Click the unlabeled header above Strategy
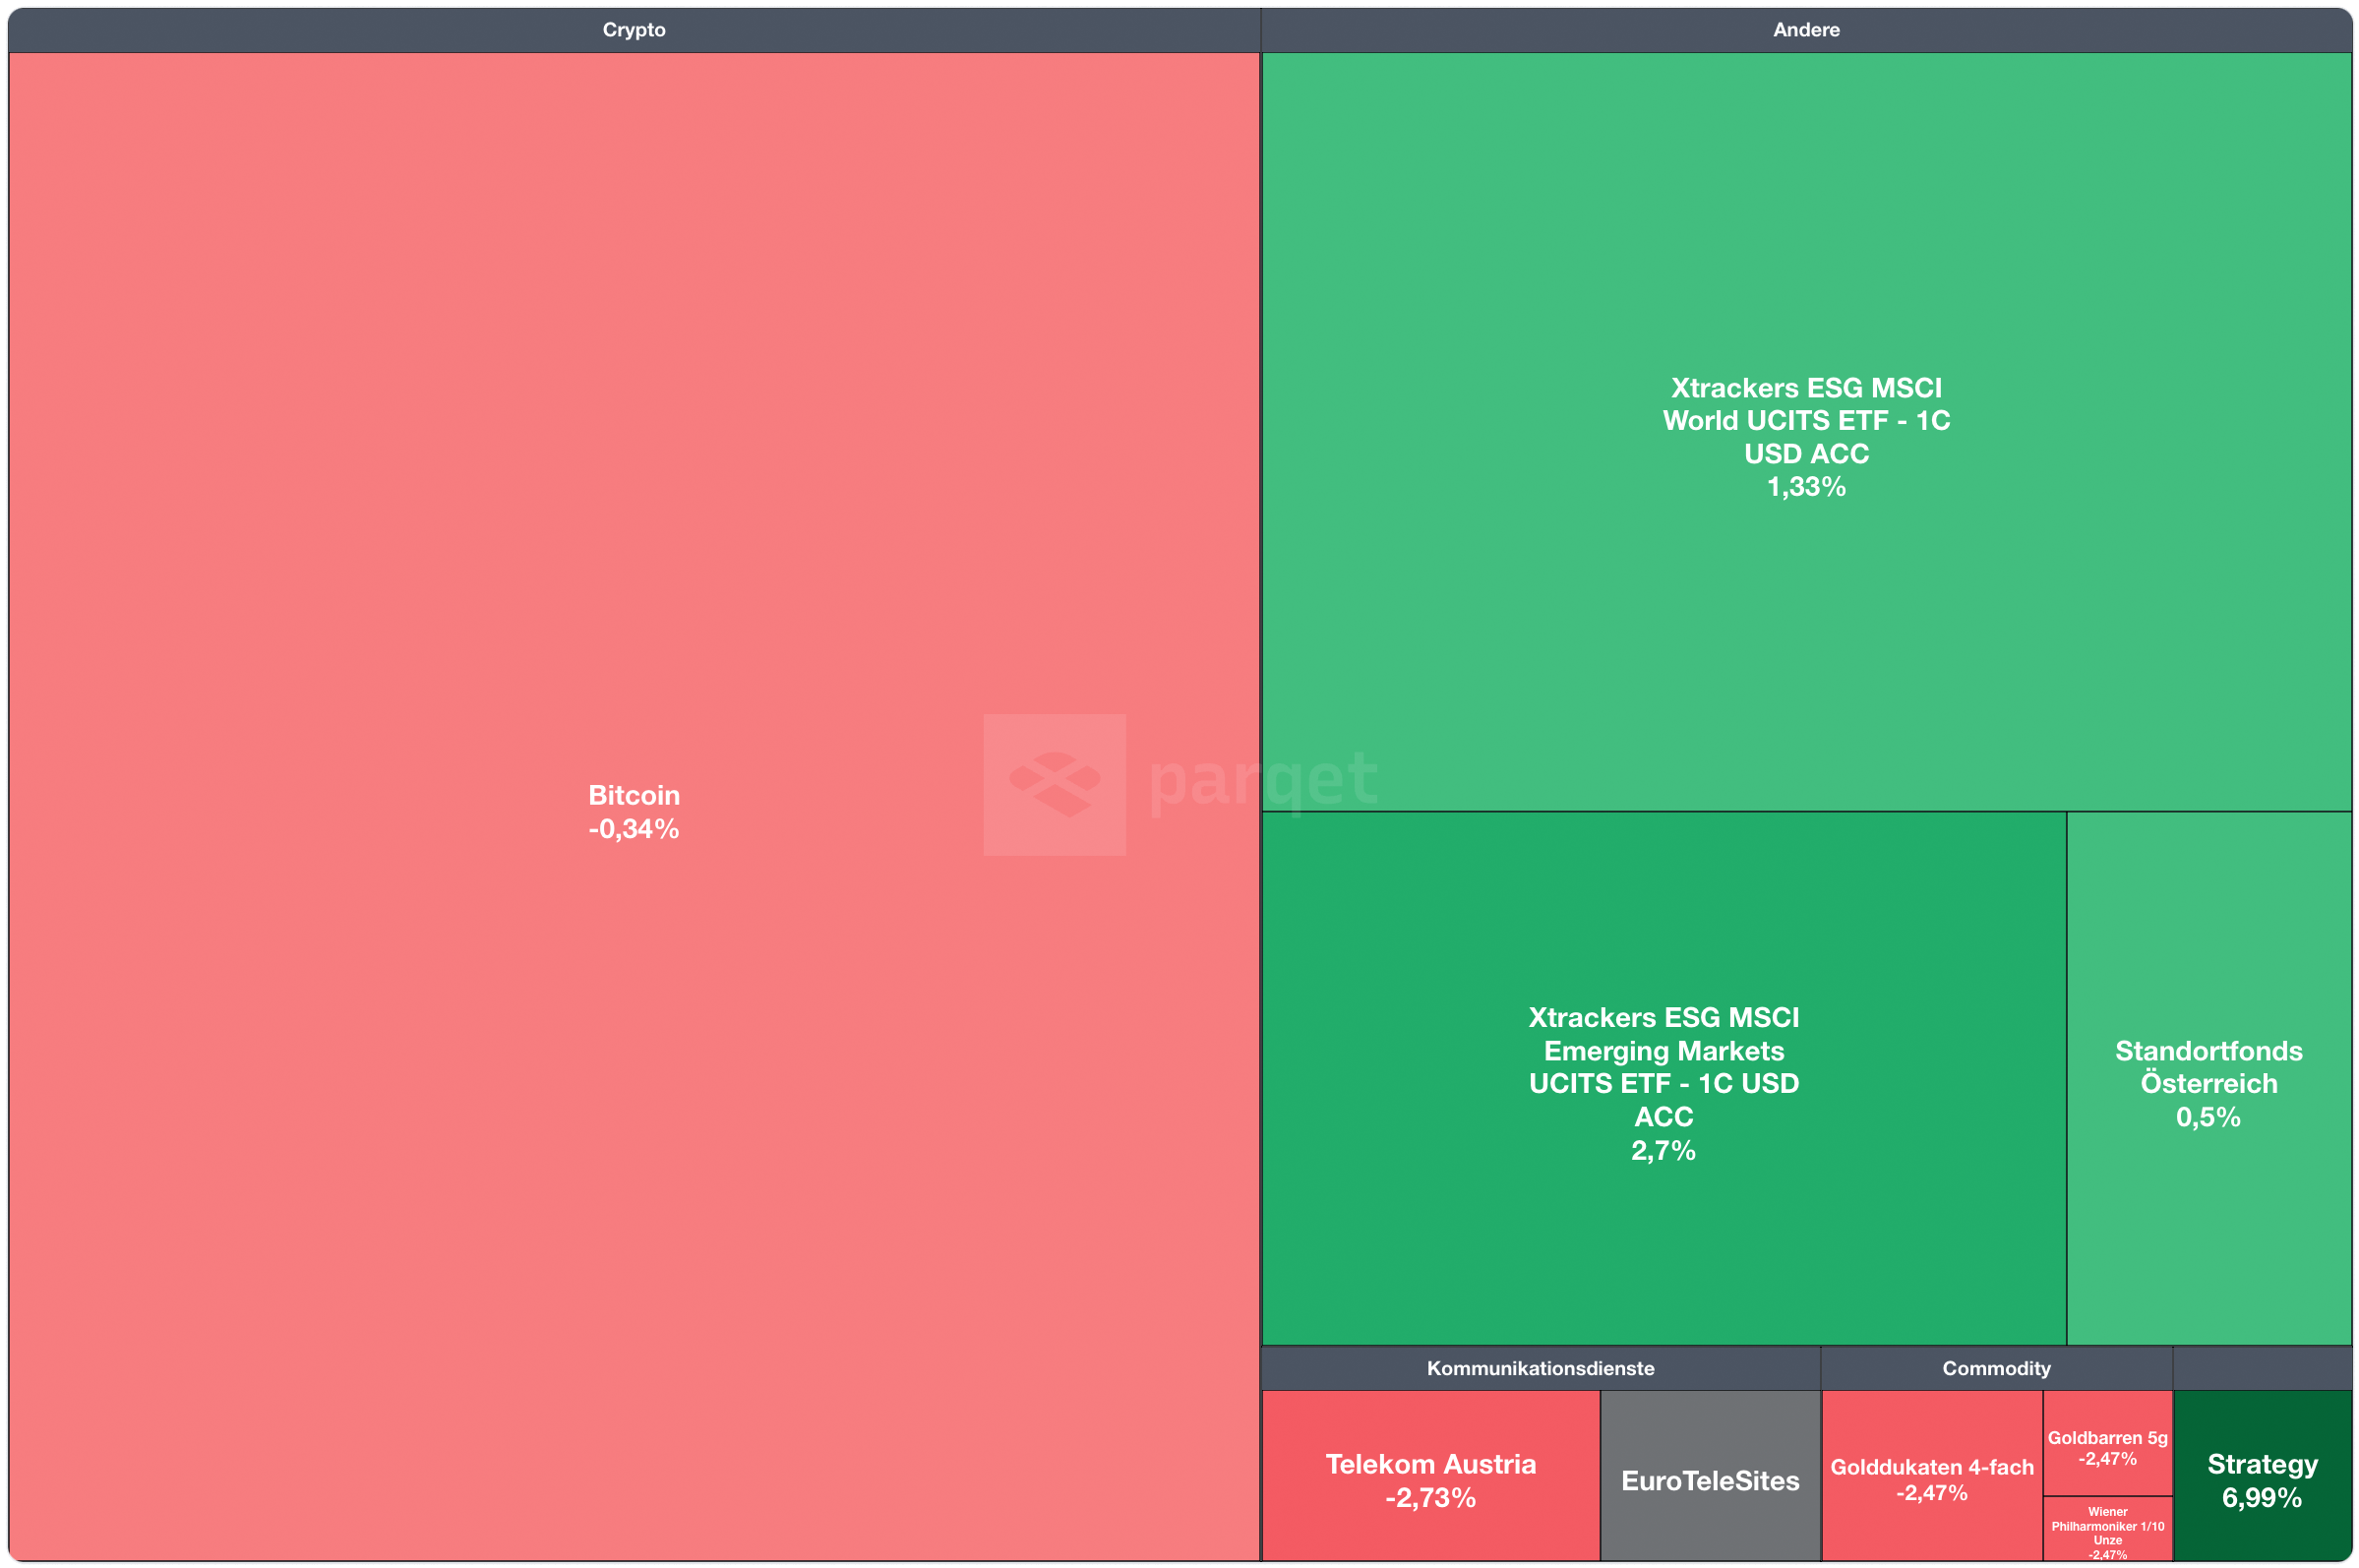The image size is (2359, 1568). 2261,1368
